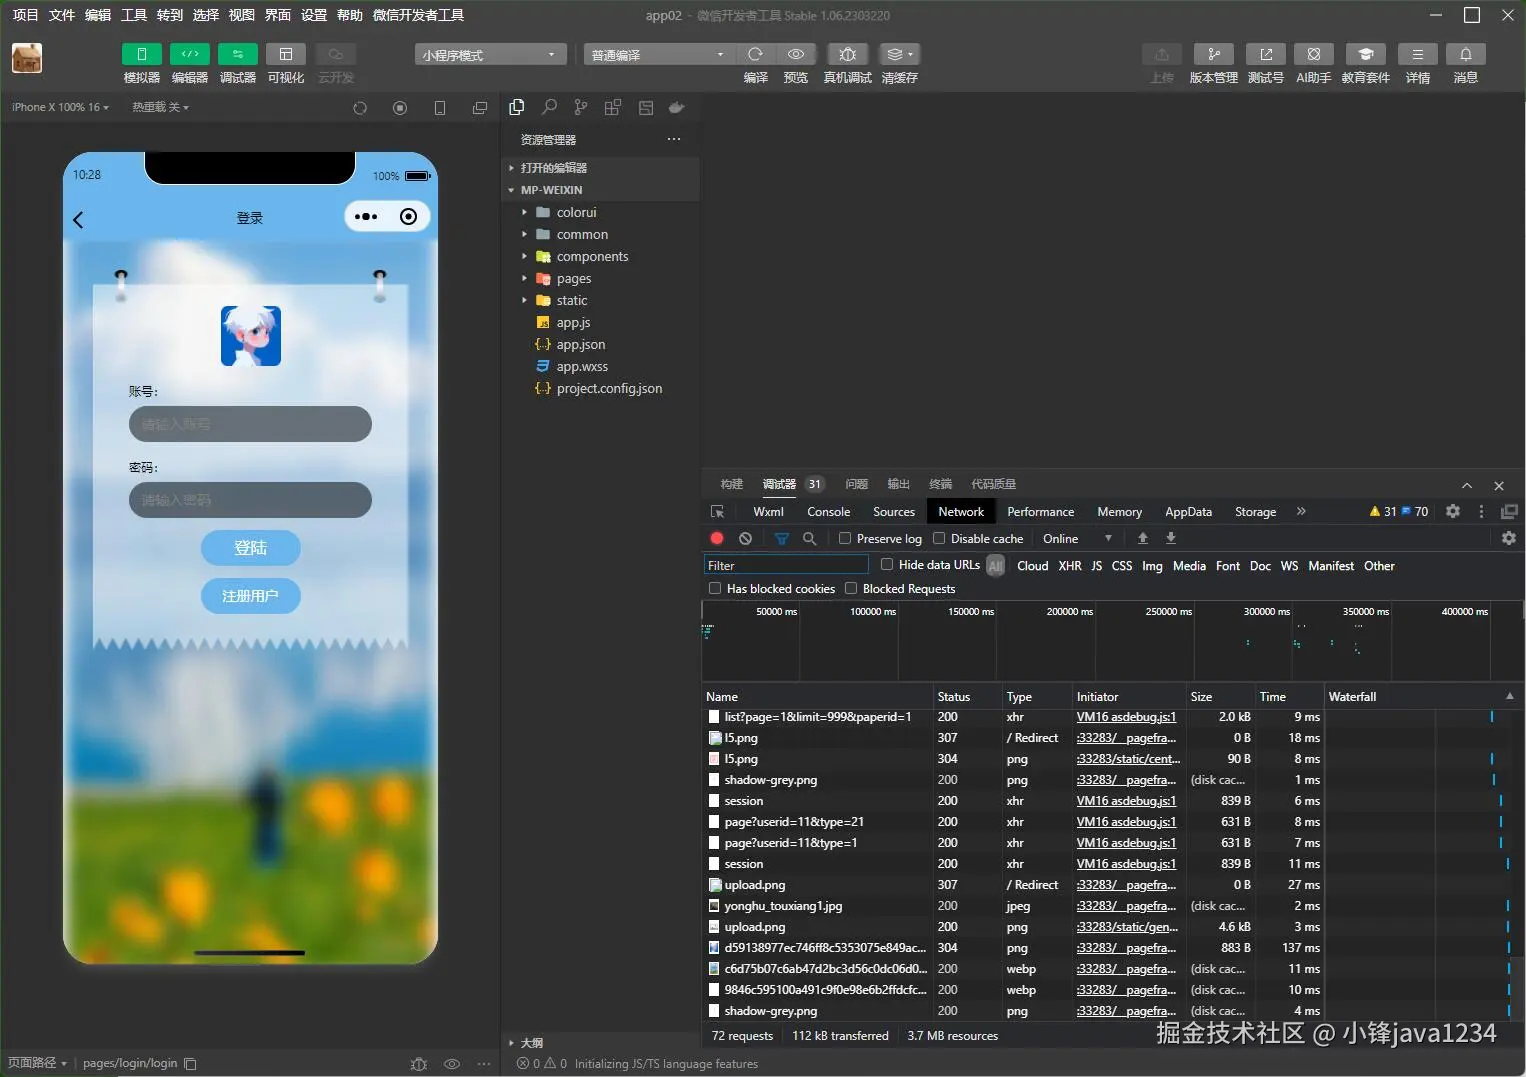Click the 密码 password input field

pyautogui.click(x=250, y=500)
